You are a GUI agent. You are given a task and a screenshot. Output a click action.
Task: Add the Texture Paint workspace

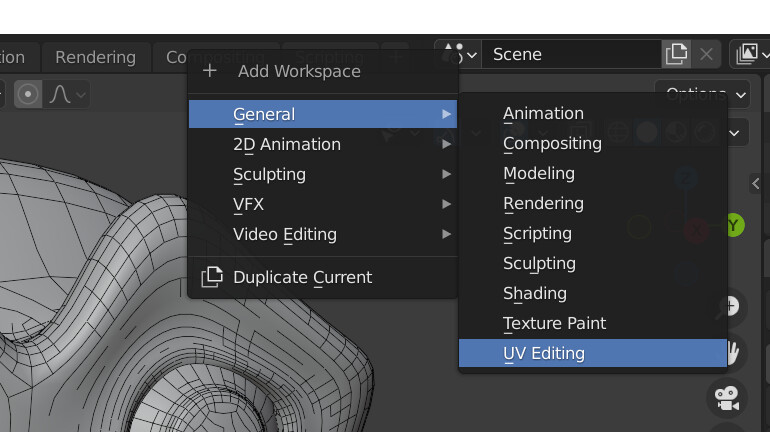coord(593,323)
